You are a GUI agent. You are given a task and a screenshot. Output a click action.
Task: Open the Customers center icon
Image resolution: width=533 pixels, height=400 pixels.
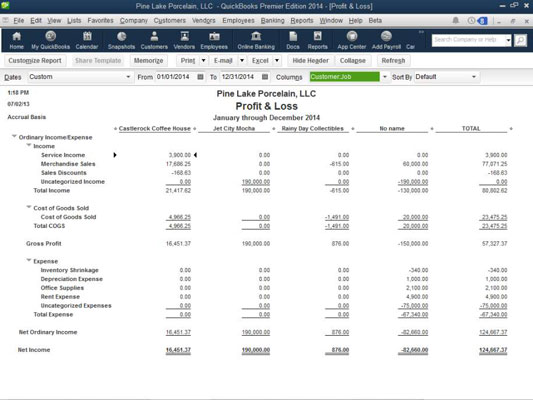[x=154, y=40]
